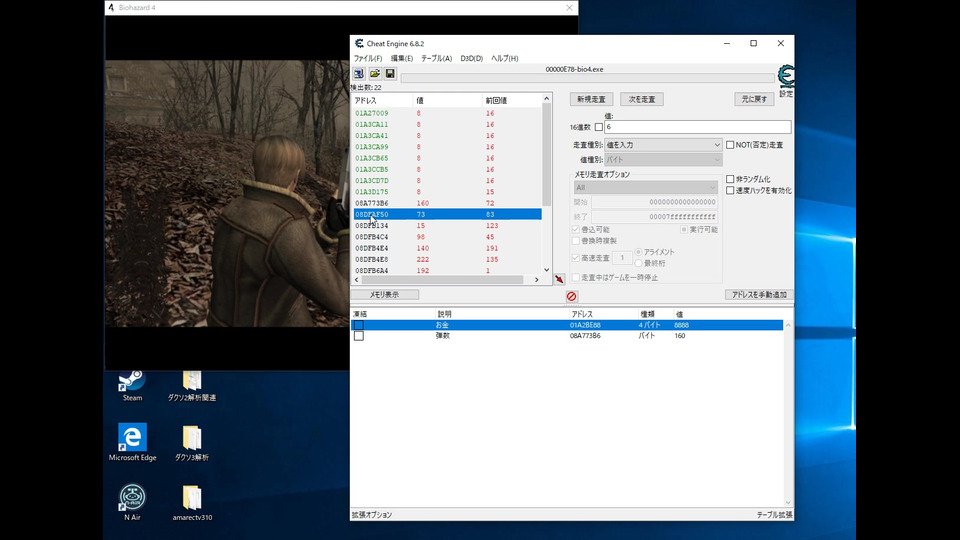Viewport: 960px width, 540px height.
Task: Open the N Air desktop icon
Action: pos(132,498)
